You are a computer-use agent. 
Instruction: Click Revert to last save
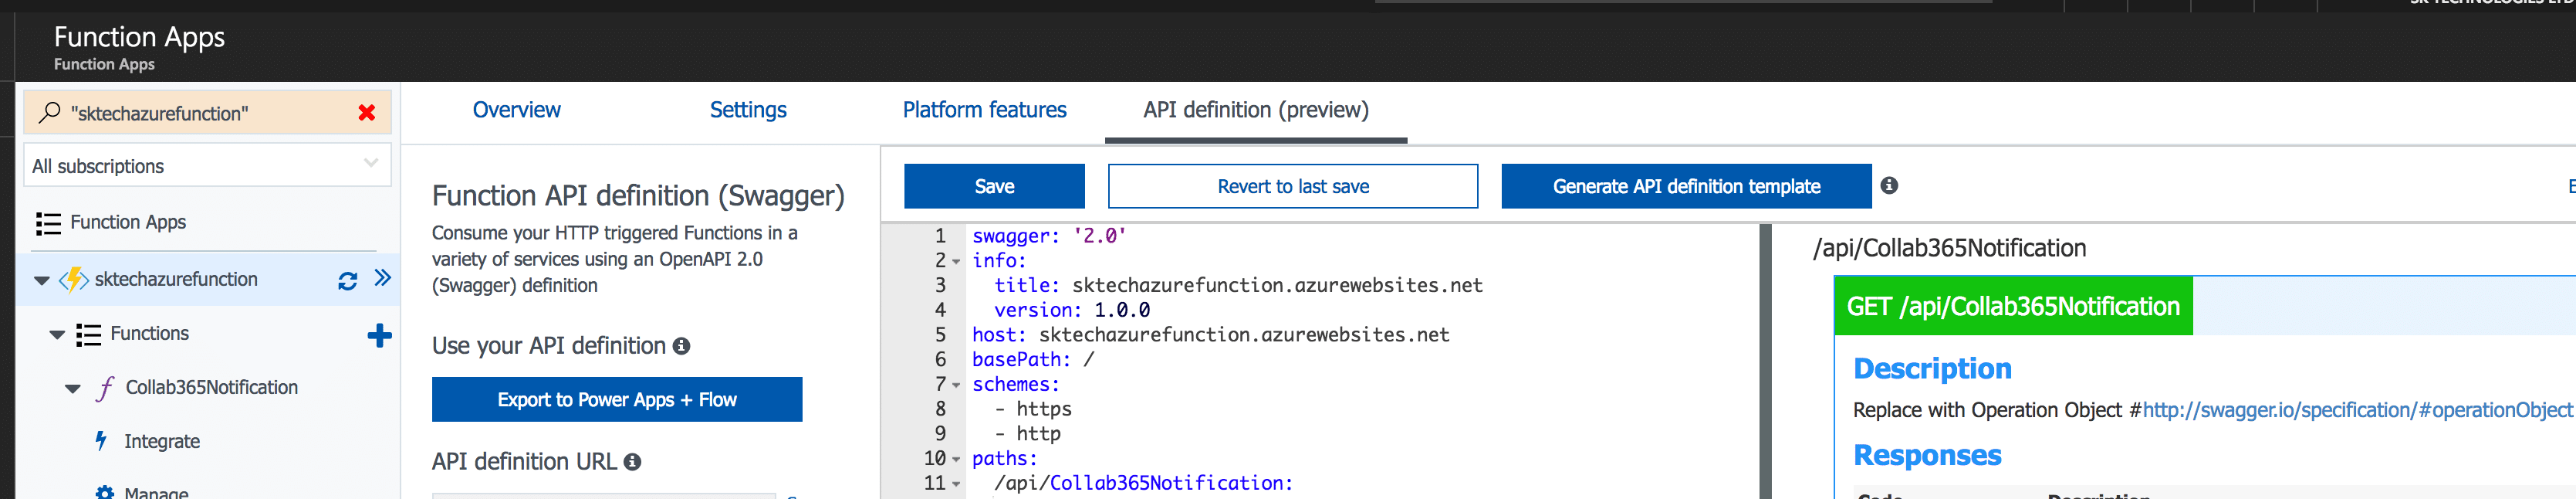tap(1293, 186)
